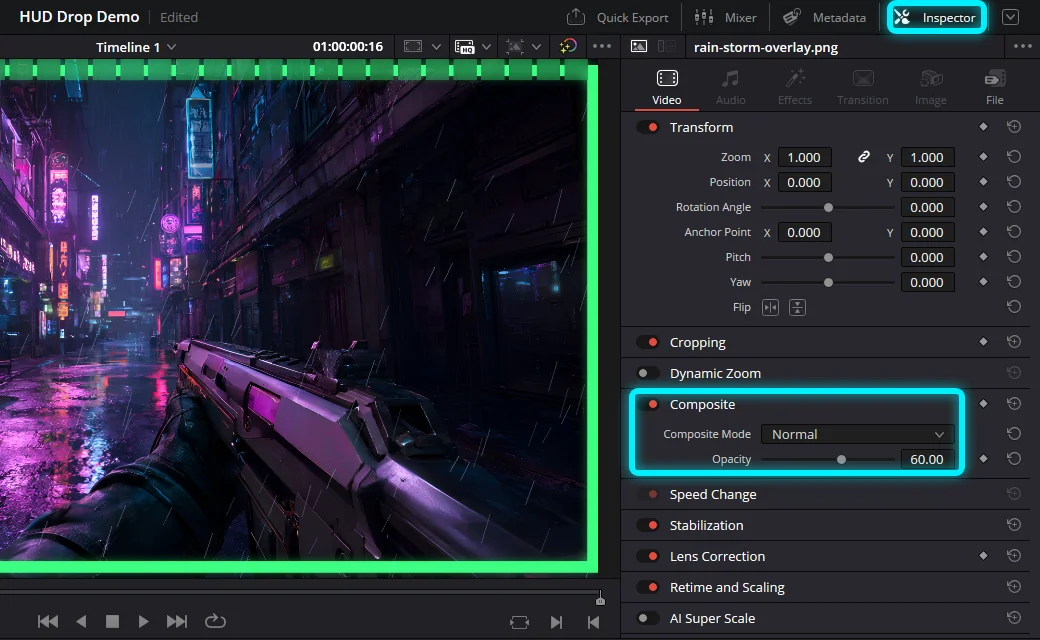Screen dimensions: 1040x640
Task: Toggle the Inspector panel button
Action: (x=936, y=18)
